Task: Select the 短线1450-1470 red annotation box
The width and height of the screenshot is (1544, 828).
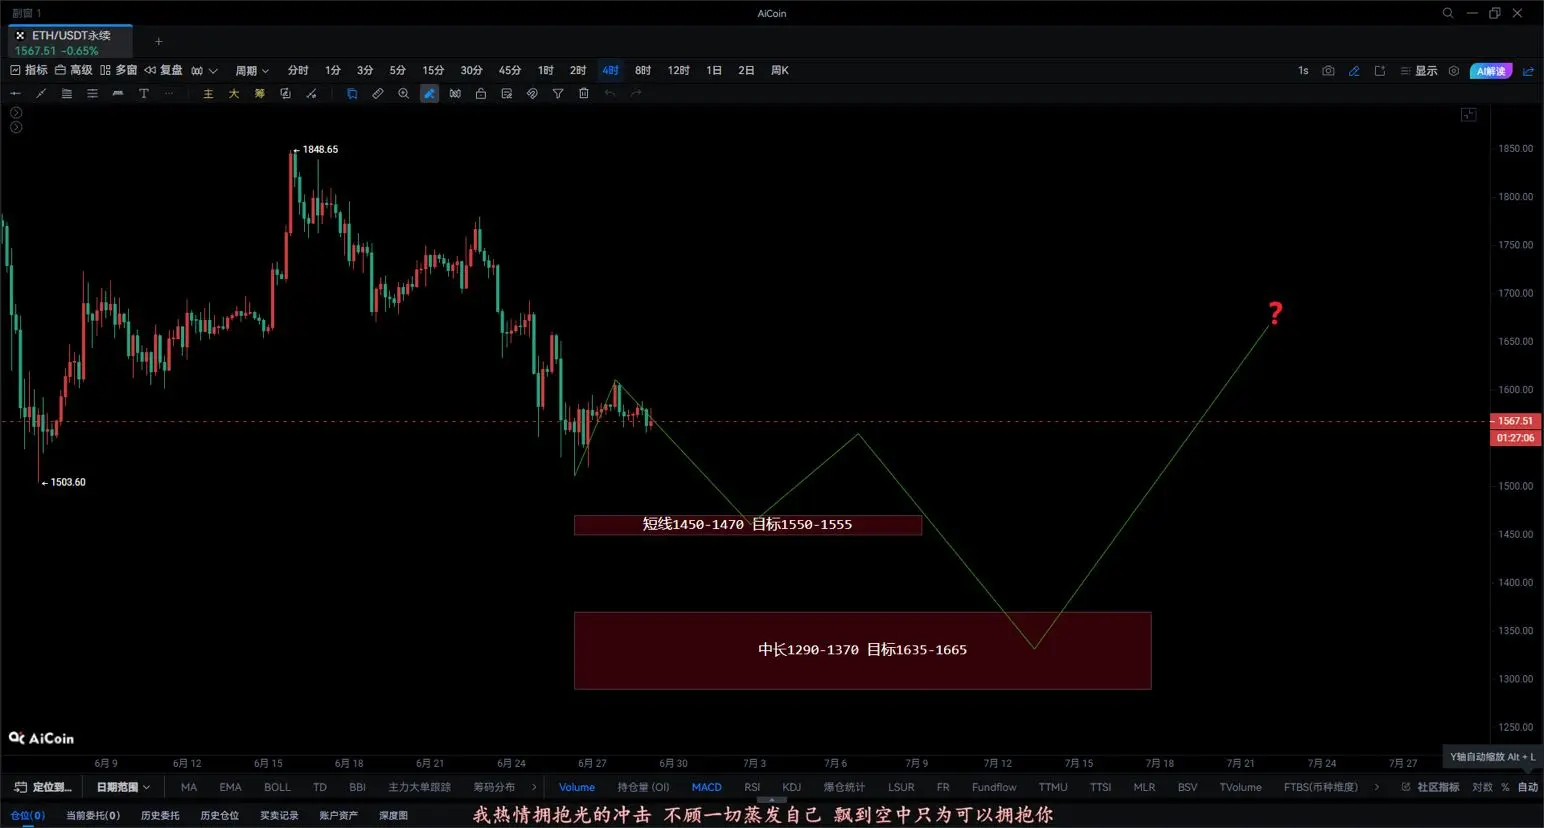Action: (x=748, y=525)
